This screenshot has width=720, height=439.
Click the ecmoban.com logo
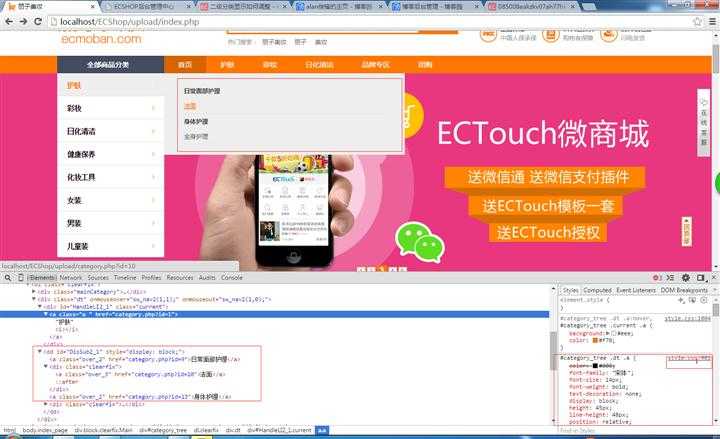pyautogui.click(x=101, y=39)
